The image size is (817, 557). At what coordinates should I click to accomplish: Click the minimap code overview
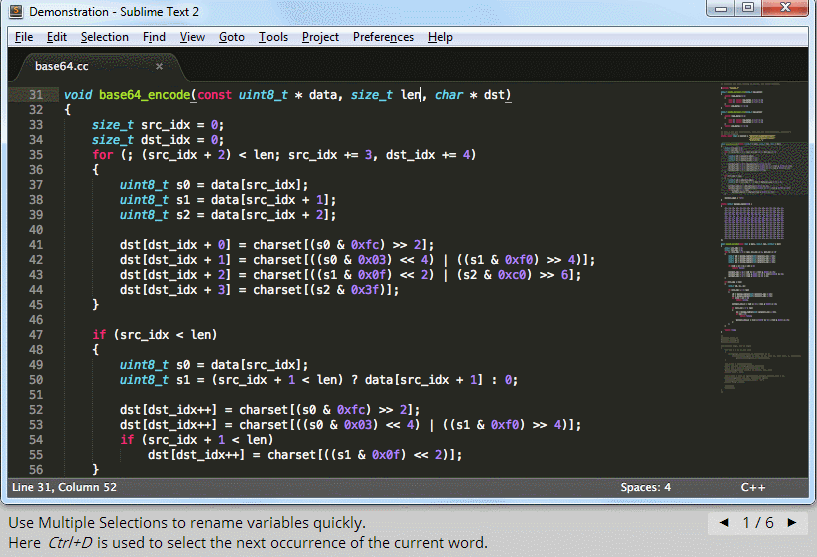pyautogui.click(x=763, y=237)
